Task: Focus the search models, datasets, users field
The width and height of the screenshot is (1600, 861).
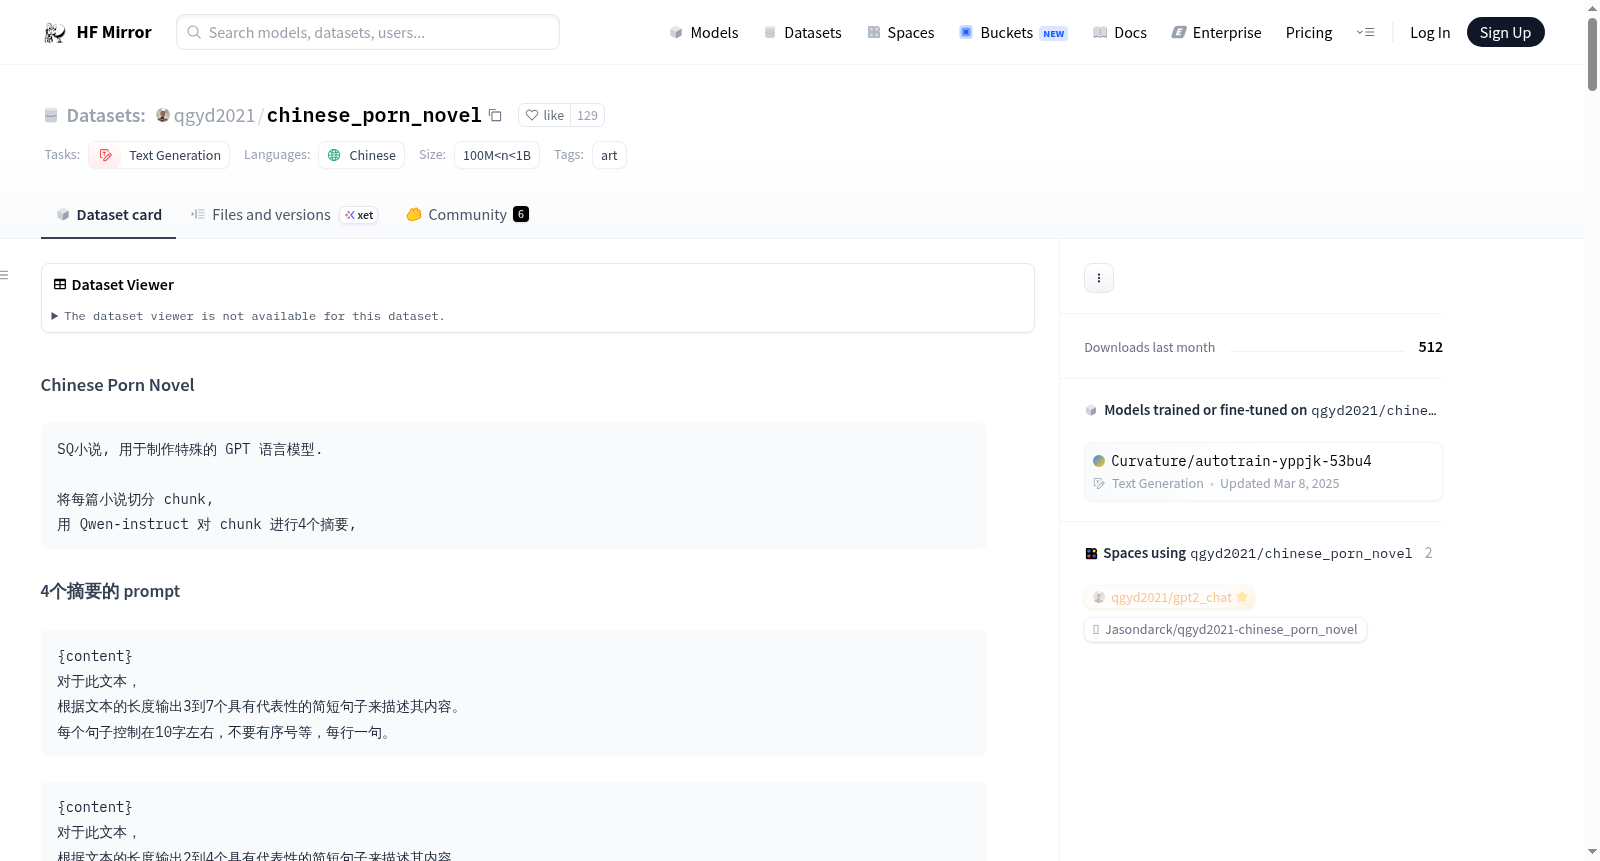Action: 368,32
